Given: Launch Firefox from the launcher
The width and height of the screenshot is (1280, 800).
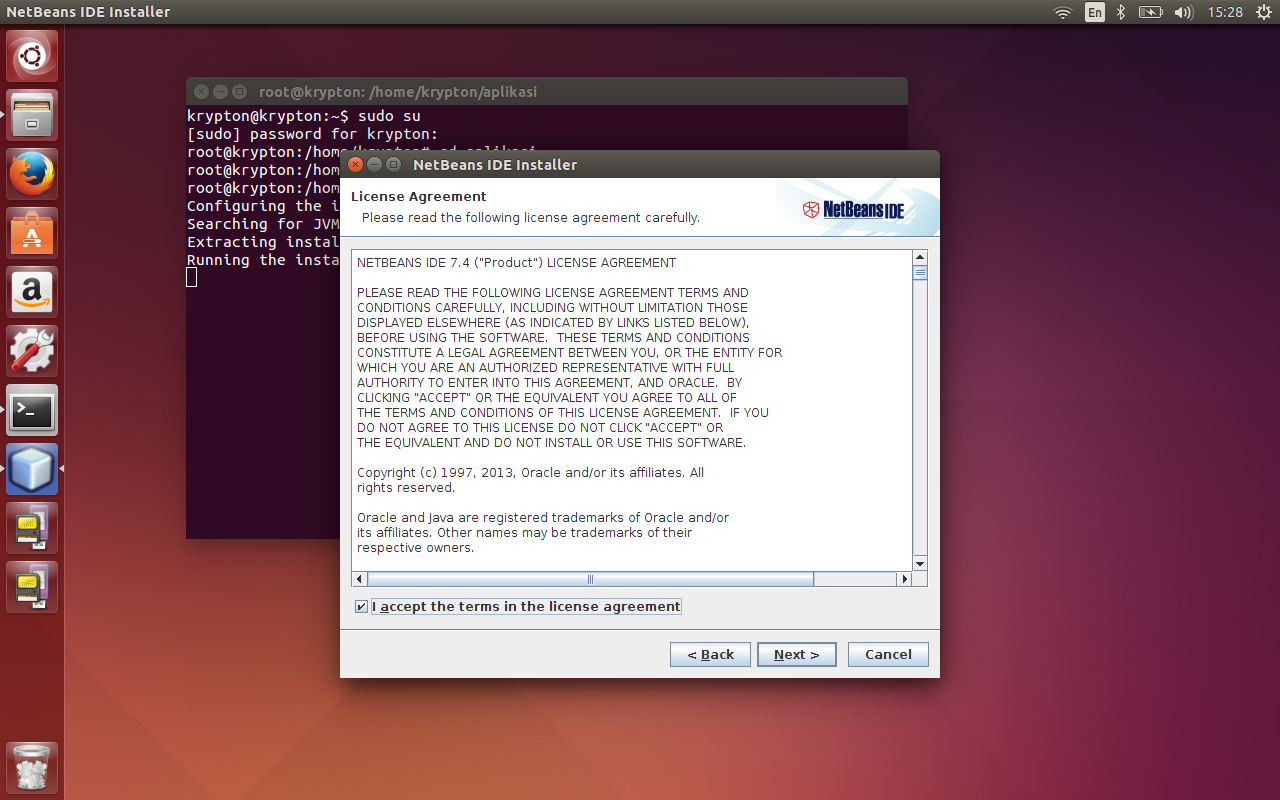Looking at the screenshot, I should click(31, 173).
